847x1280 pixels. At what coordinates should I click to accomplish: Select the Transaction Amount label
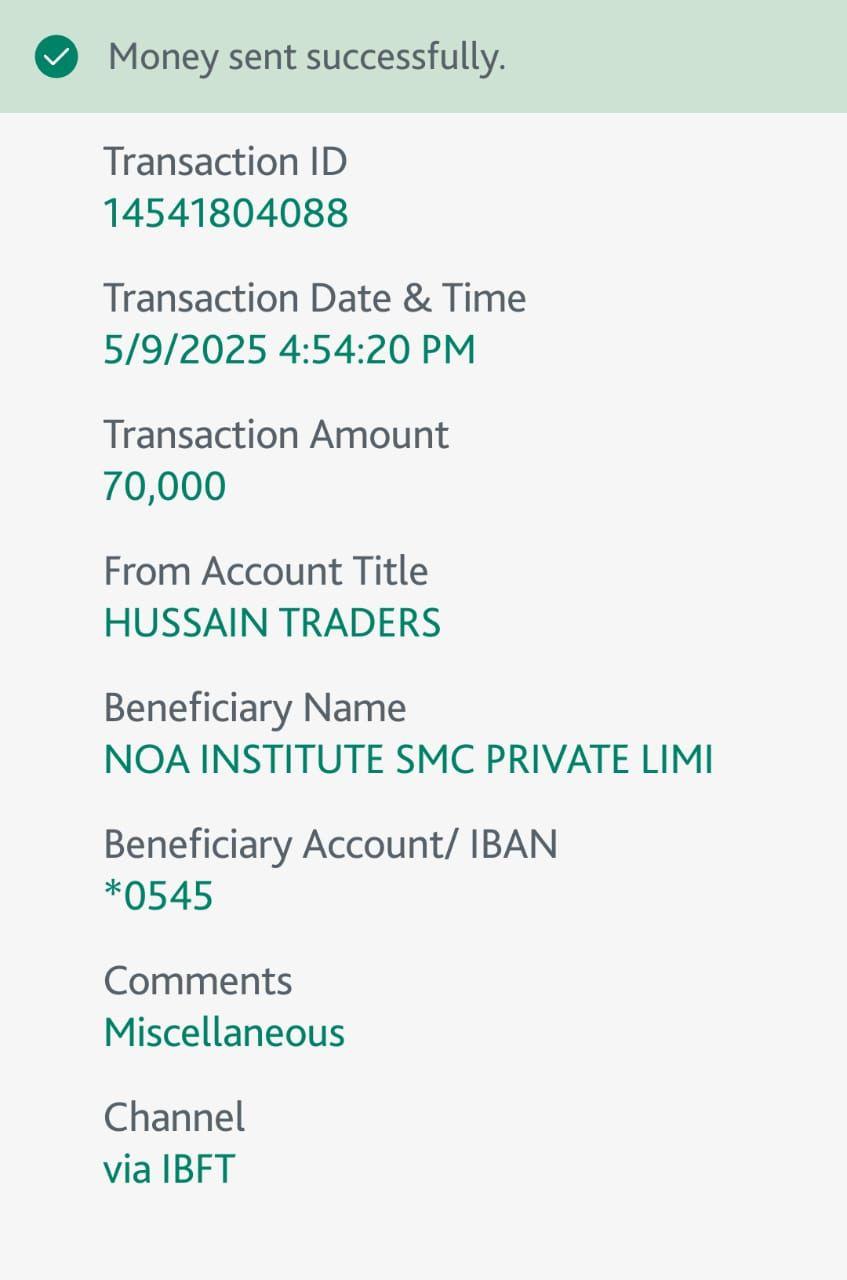tap(276, 435)
